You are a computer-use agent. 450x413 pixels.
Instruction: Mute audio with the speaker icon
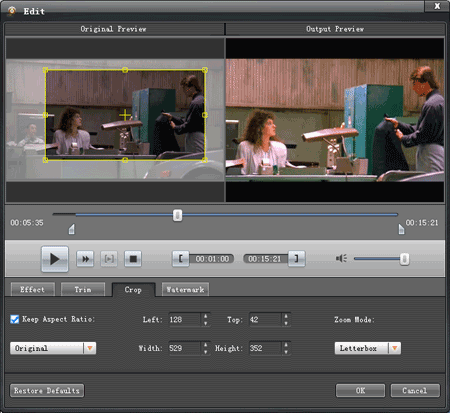tap(341, 258)
